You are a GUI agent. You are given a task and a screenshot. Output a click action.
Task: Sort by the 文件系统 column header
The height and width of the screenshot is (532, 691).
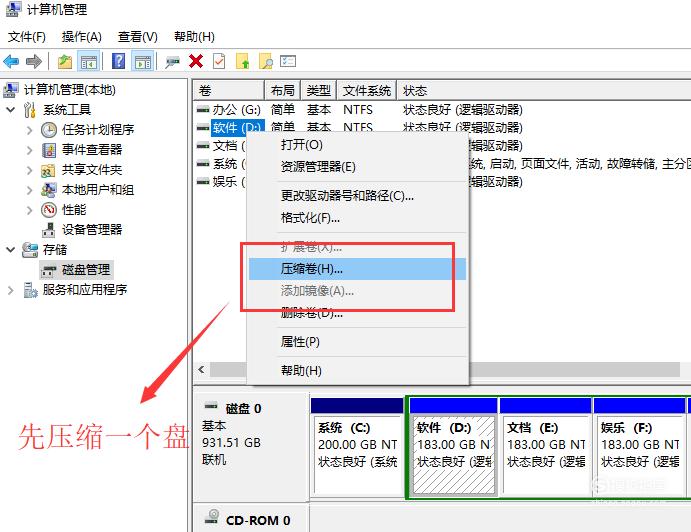367,90
